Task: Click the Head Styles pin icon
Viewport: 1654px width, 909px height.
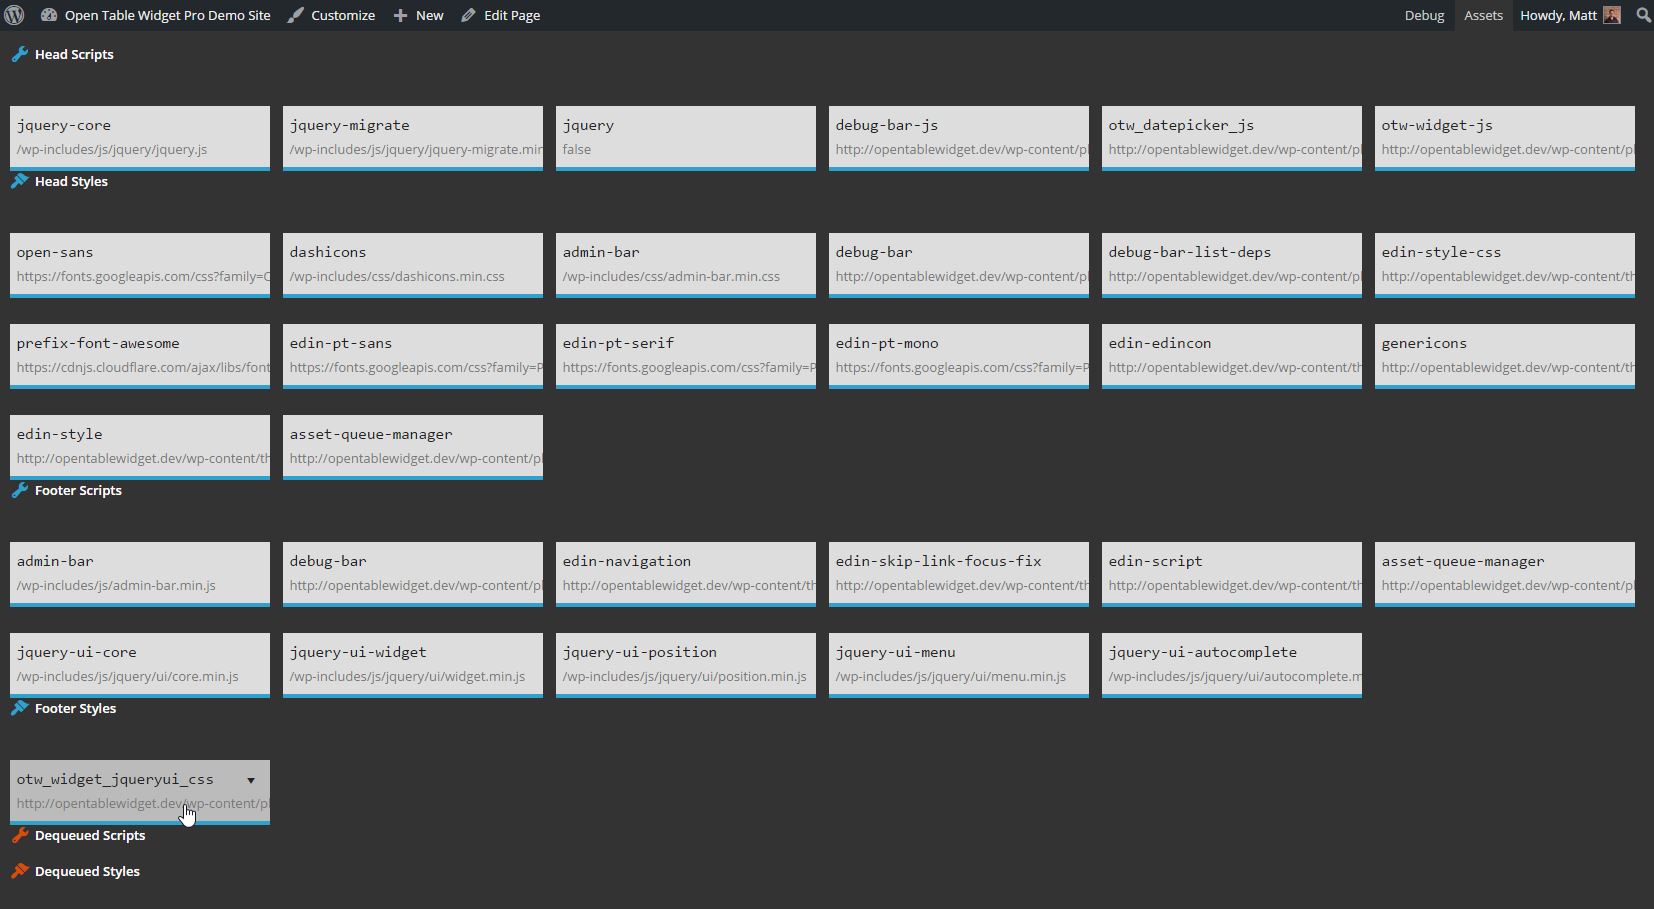Action: 19,181
